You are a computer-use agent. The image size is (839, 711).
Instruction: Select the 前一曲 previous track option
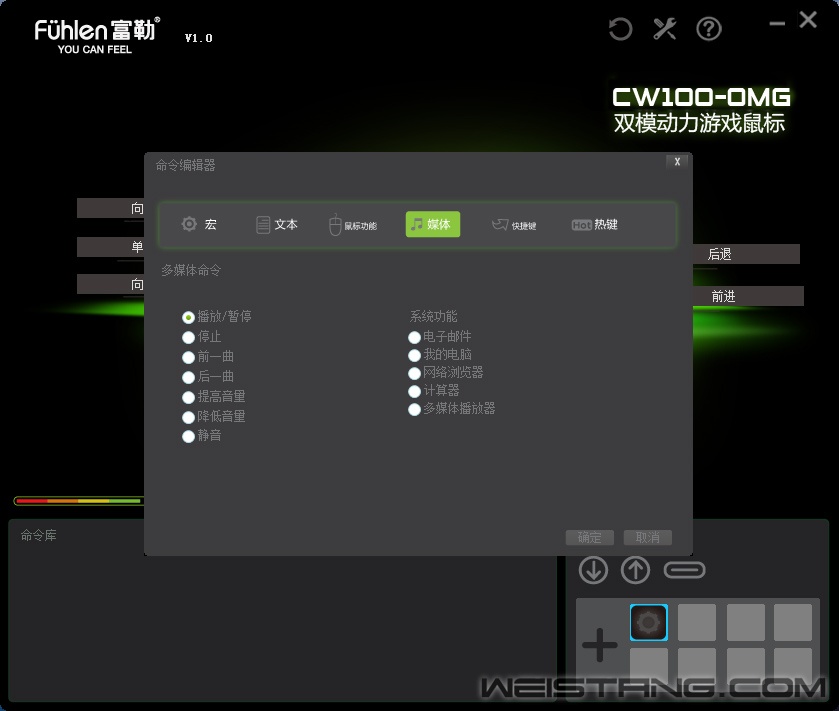pos(188,357)
